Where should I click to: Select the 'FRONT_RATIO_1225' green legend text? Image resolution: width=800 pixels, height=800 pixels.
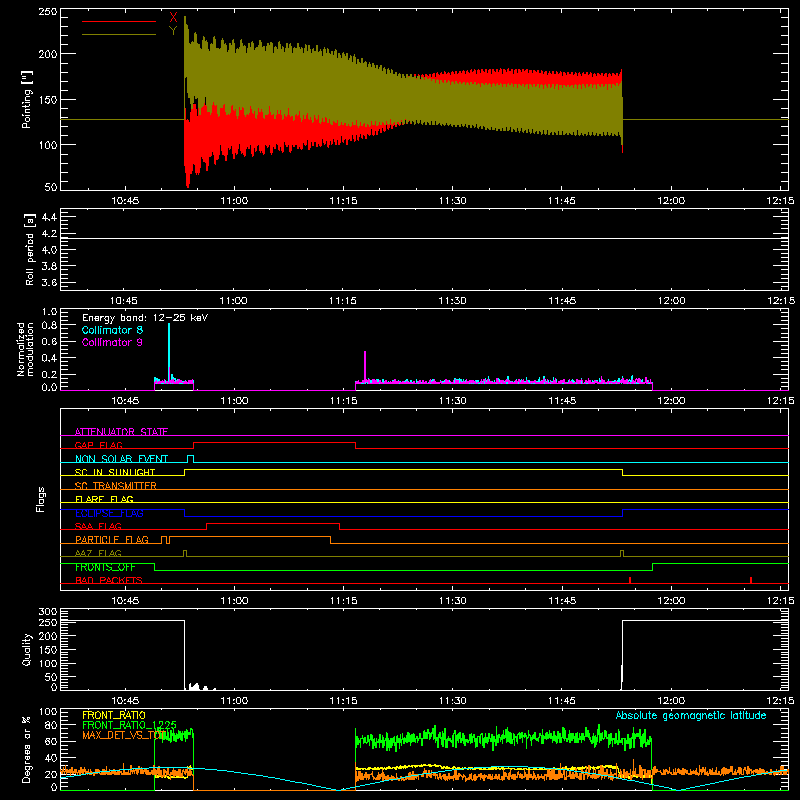129,725
